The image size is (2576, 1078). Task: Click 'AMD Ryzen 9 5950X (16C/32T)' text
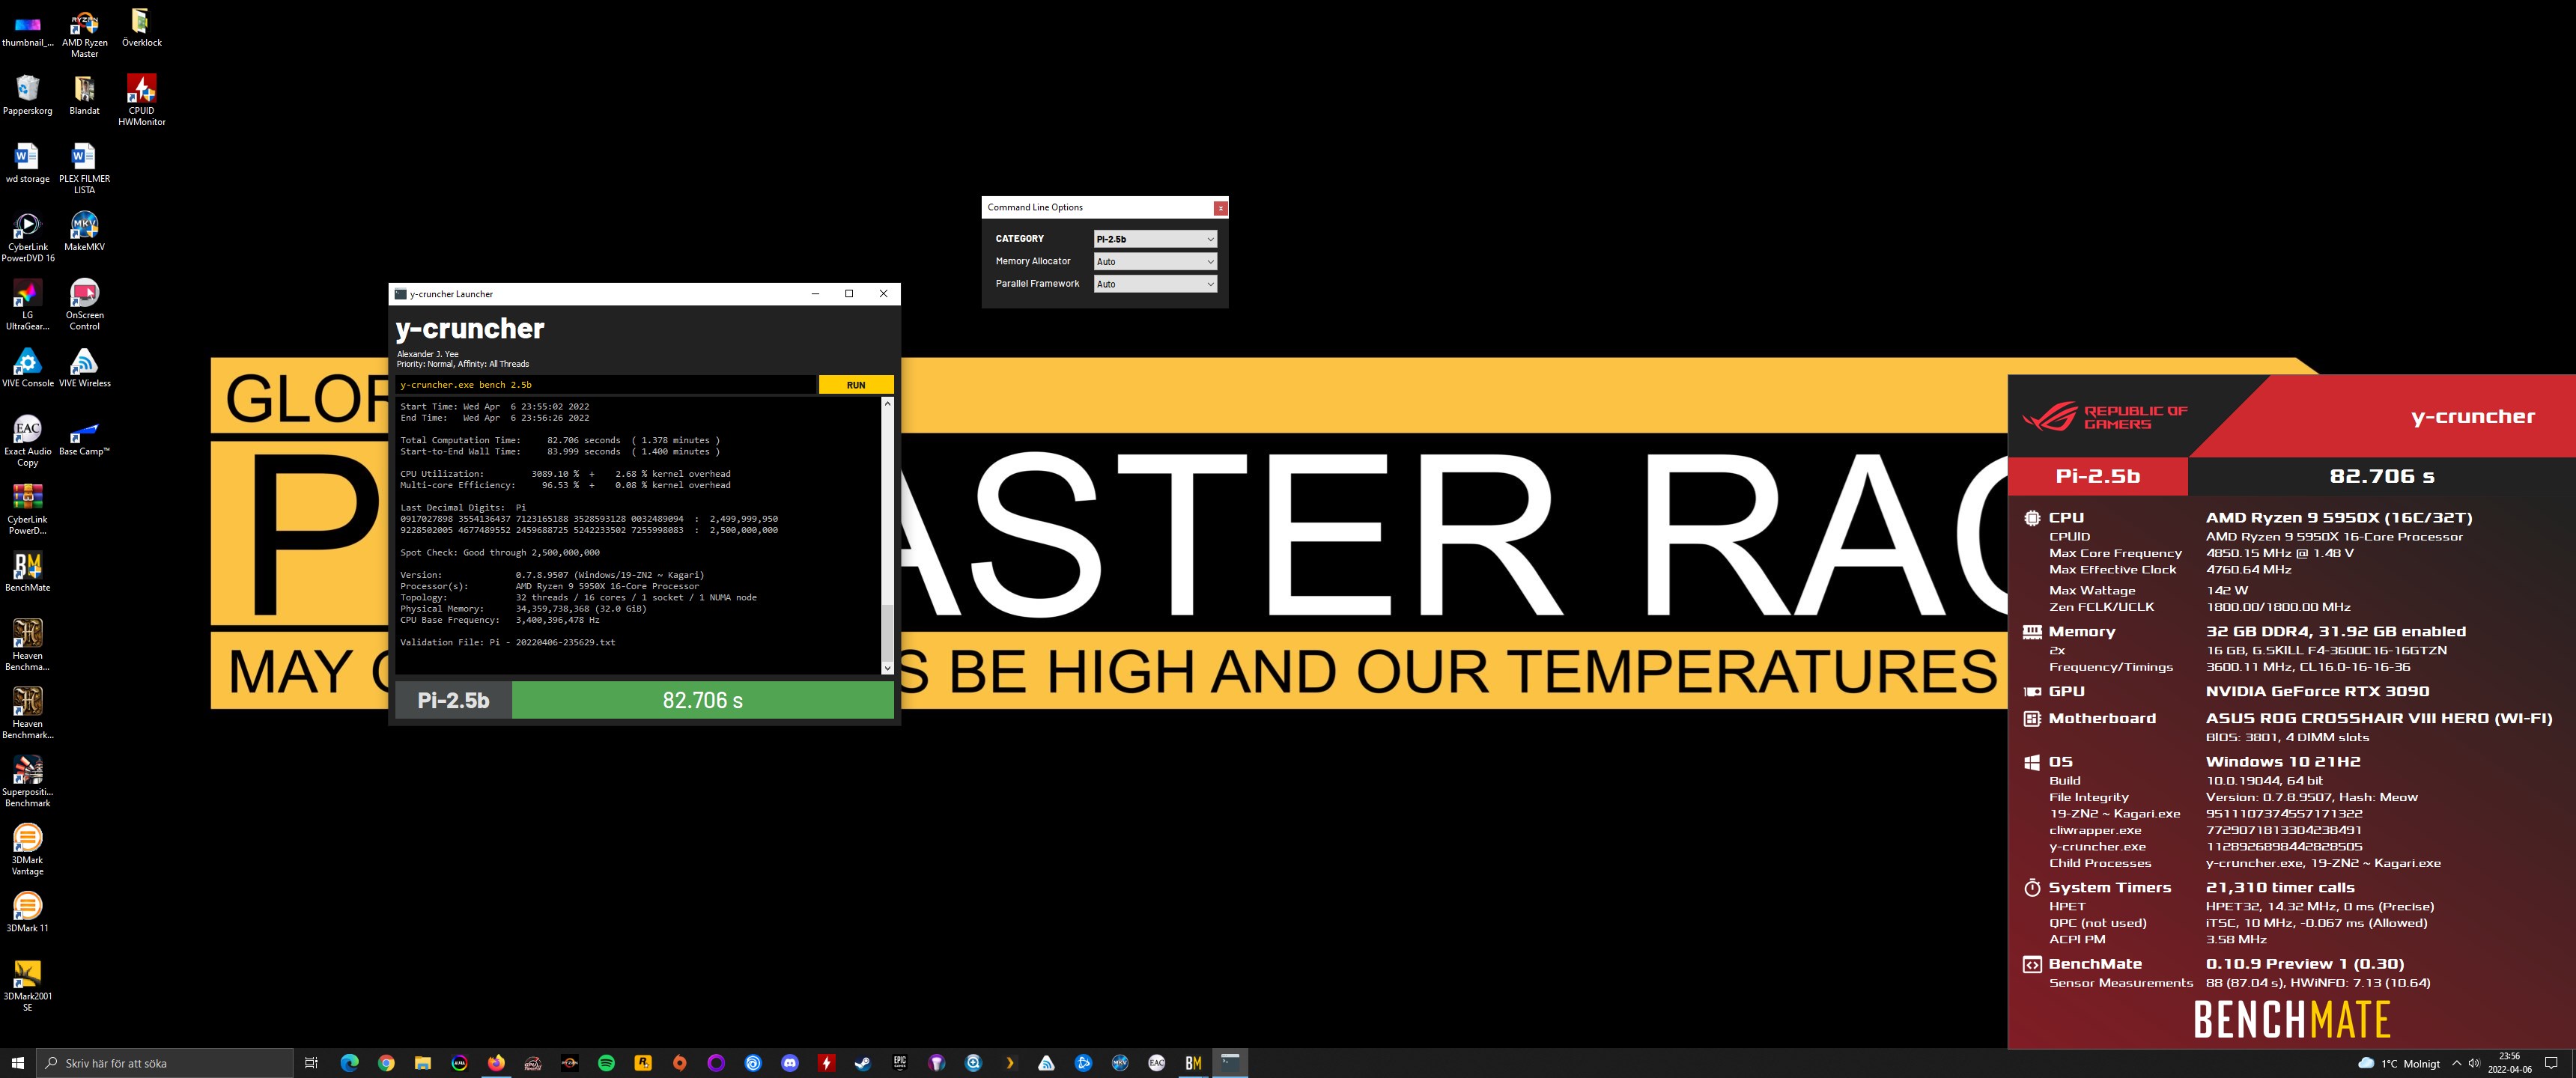(2339, 518)
